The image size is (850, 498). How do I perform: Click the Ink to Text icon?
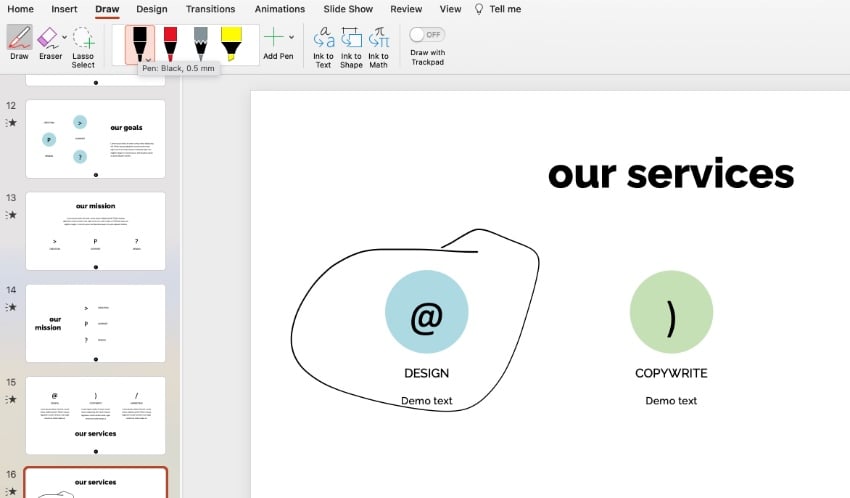[323, 40]
